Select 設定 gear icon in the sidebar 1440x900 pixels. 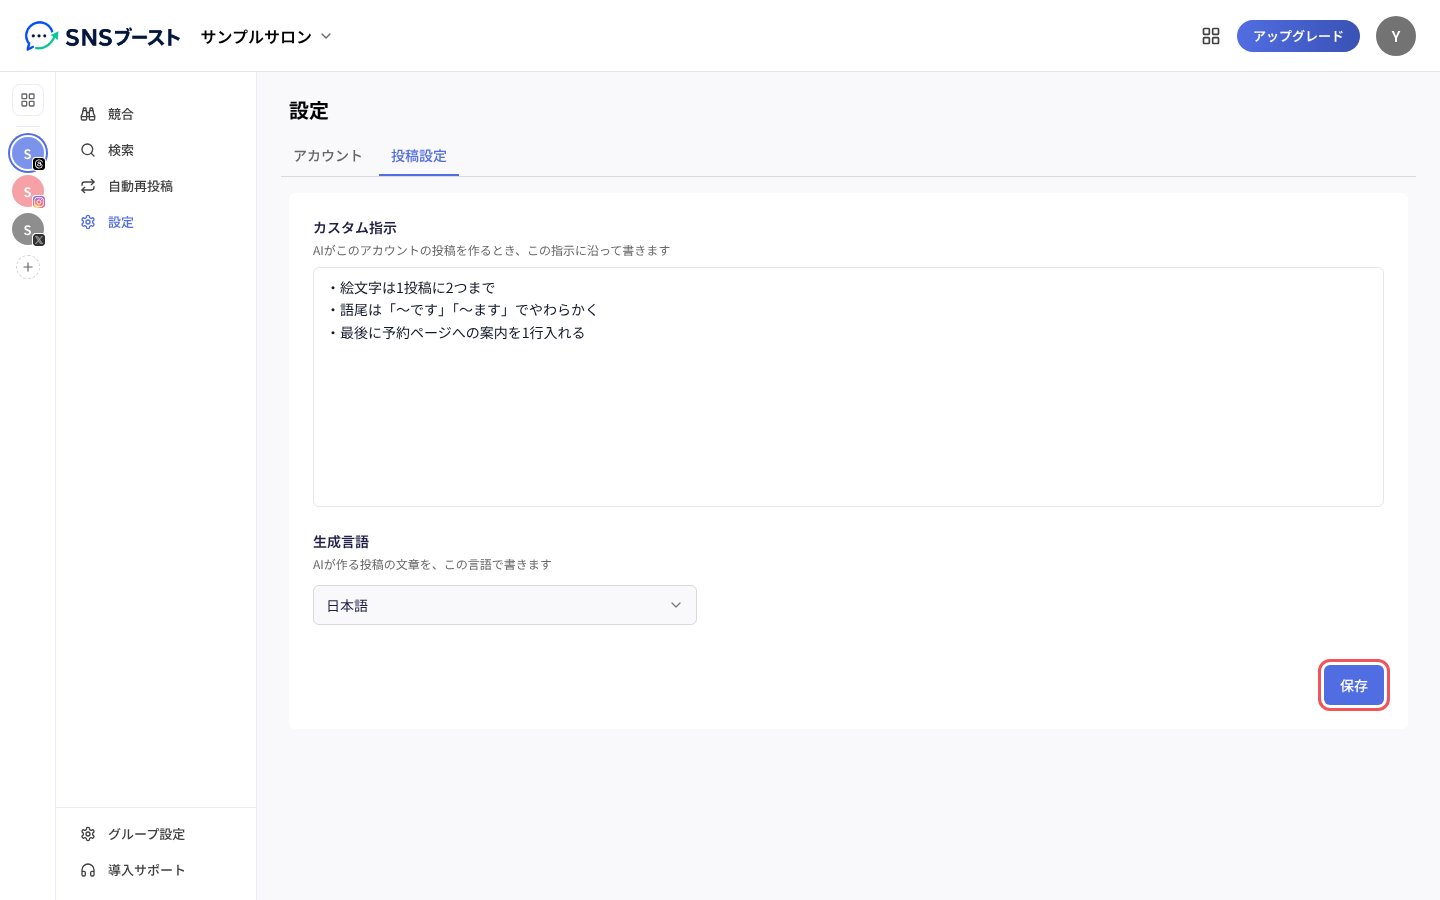click(88, 222)
